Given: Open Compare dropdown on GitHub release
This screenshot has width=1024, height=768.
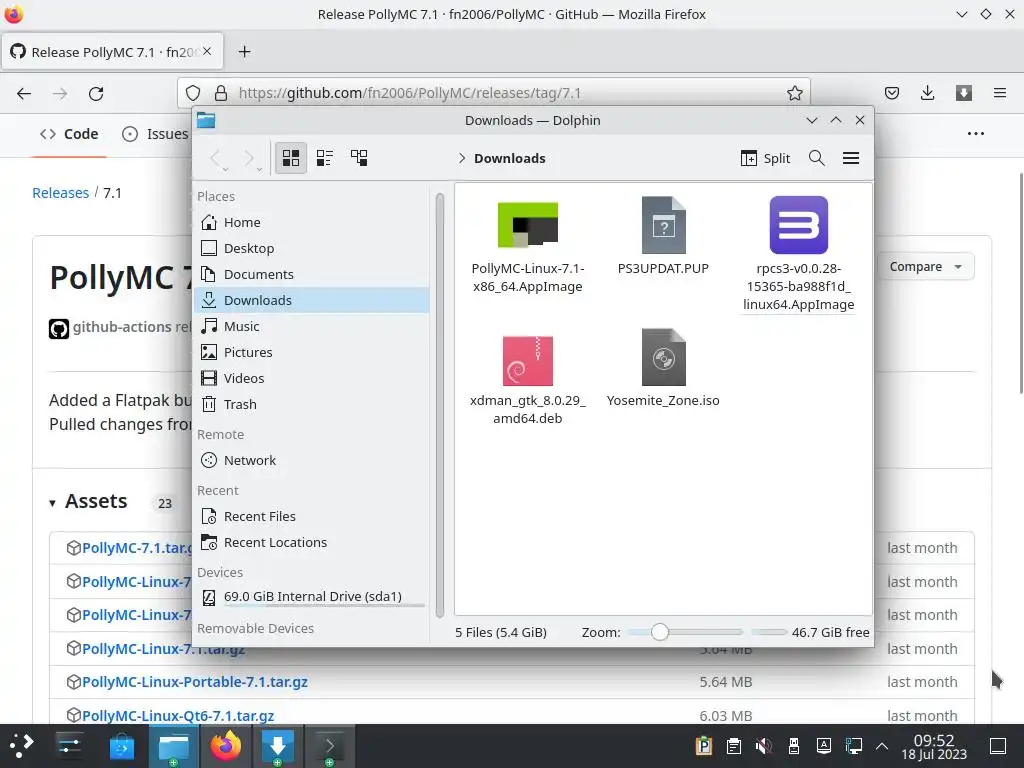Looking at the screenshot, I should click(925, 266).
